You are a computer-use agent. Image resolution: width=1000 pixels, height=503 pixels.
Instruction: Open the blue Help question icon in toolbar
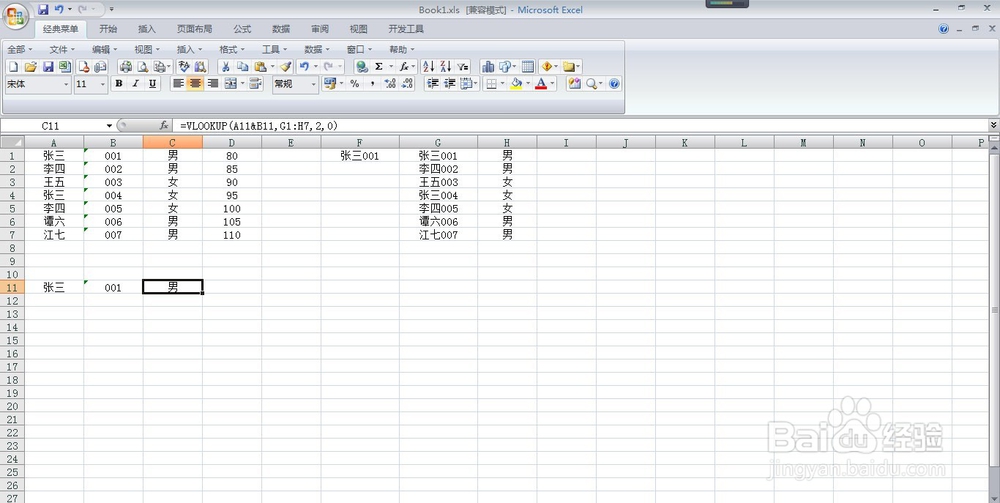tap(614, 84)
